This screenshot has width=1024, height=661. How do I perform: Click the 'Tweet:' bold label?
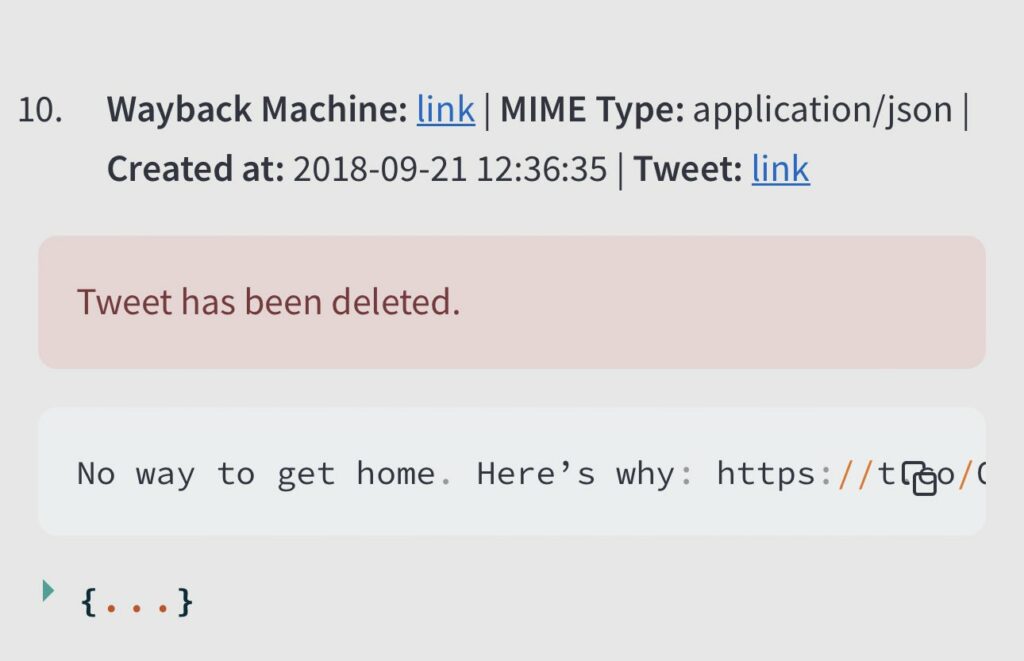(688, 169)
